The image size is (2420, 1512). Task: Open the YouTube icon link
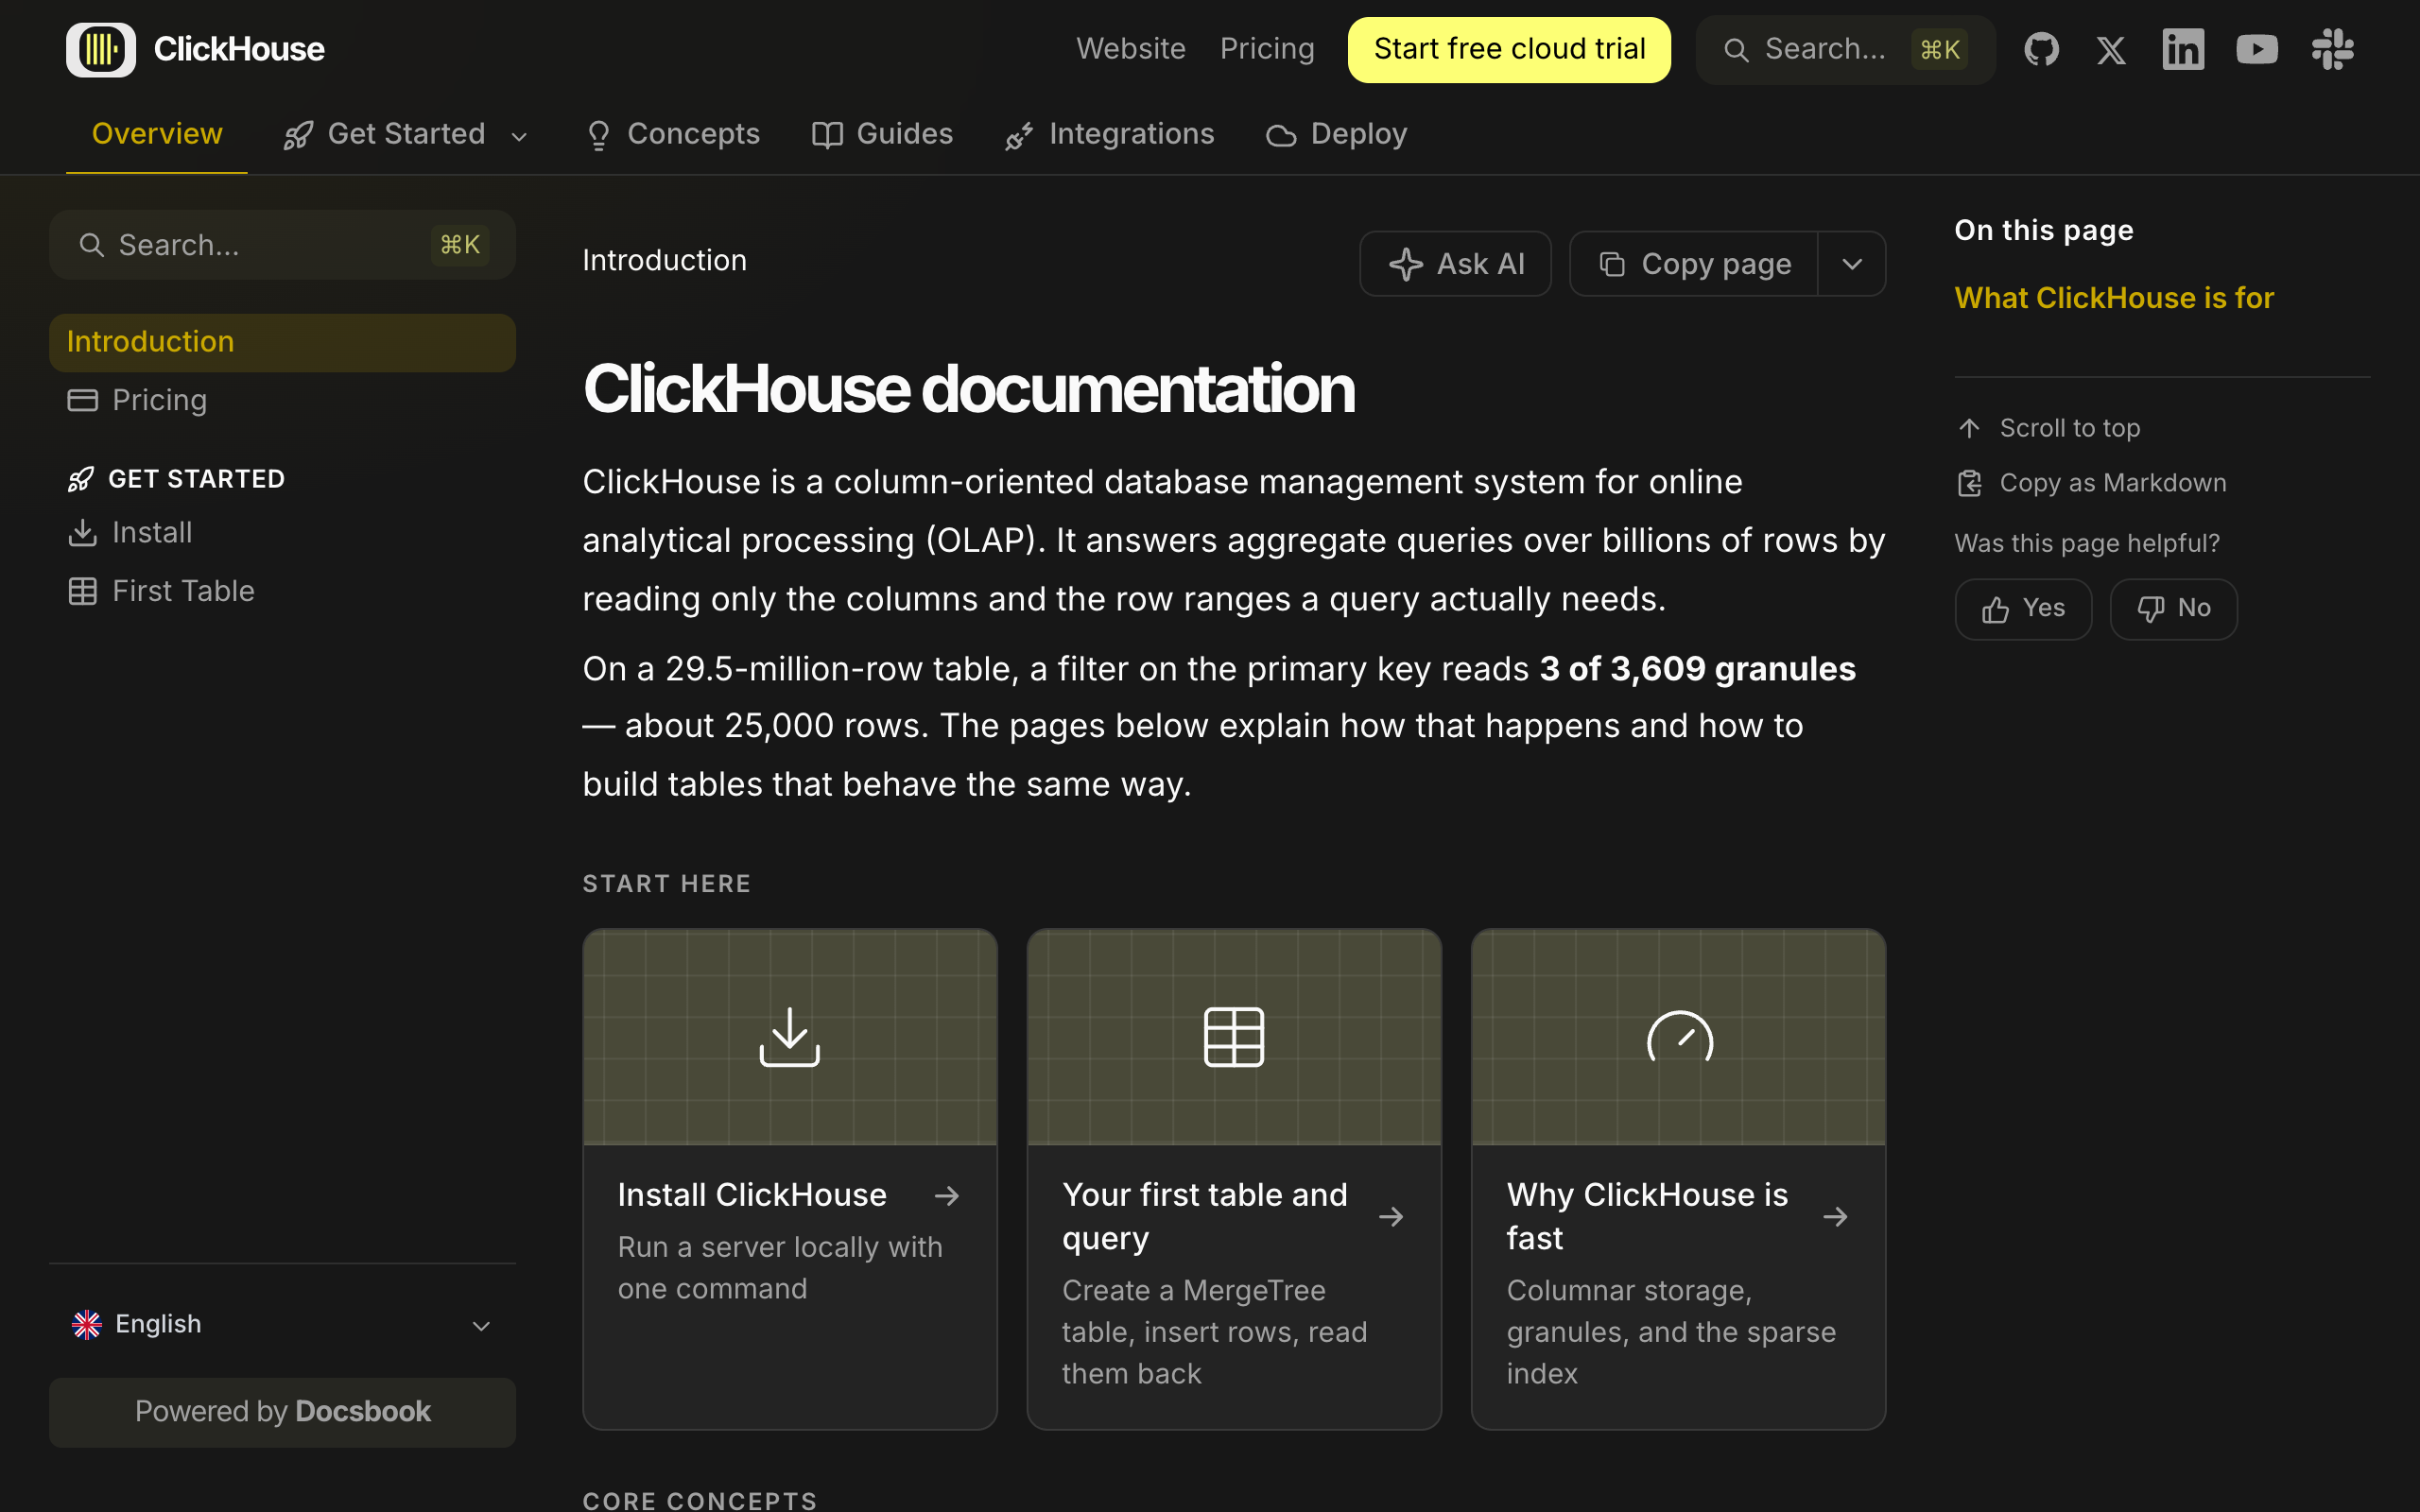point(2257,49)
